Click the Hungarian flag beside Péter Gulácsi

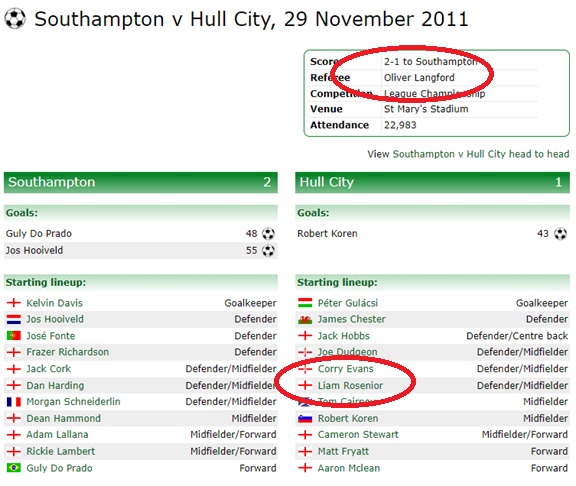click(x=305, y=303)
